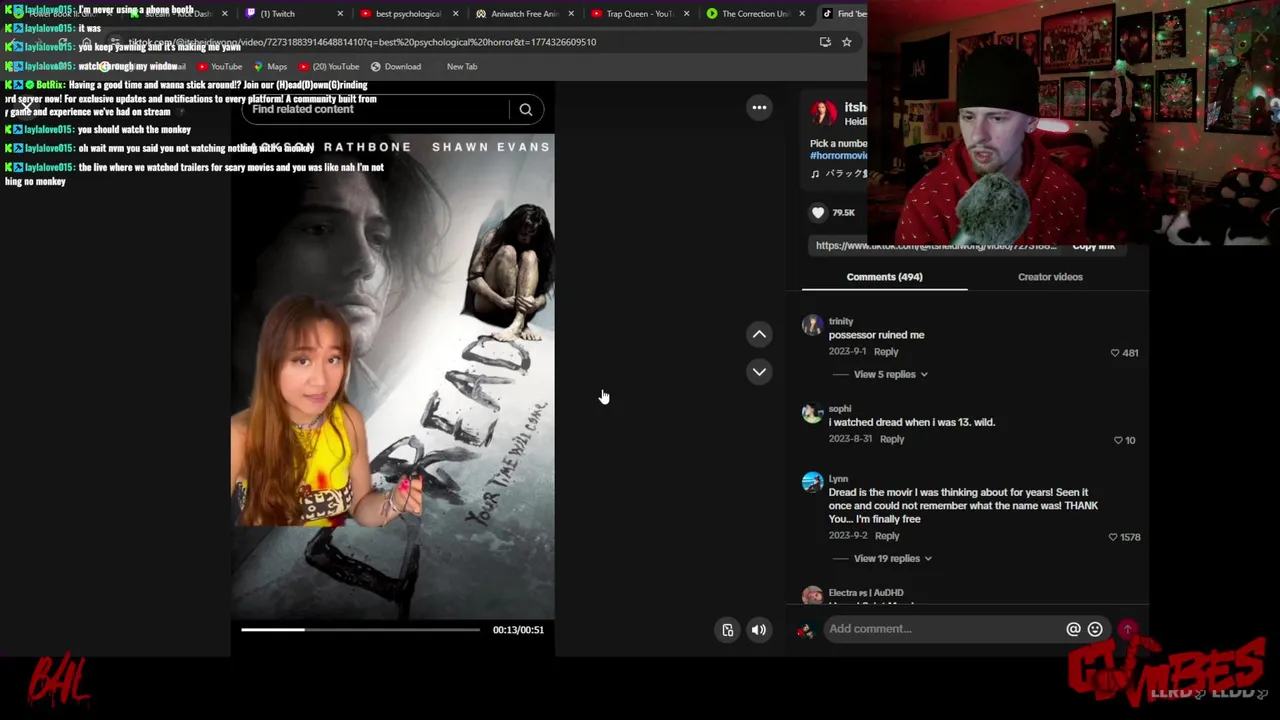This screenshot has height=720, width=1280.
Task: Open (20) YouTube bookmark
Action: pos(329,67)
